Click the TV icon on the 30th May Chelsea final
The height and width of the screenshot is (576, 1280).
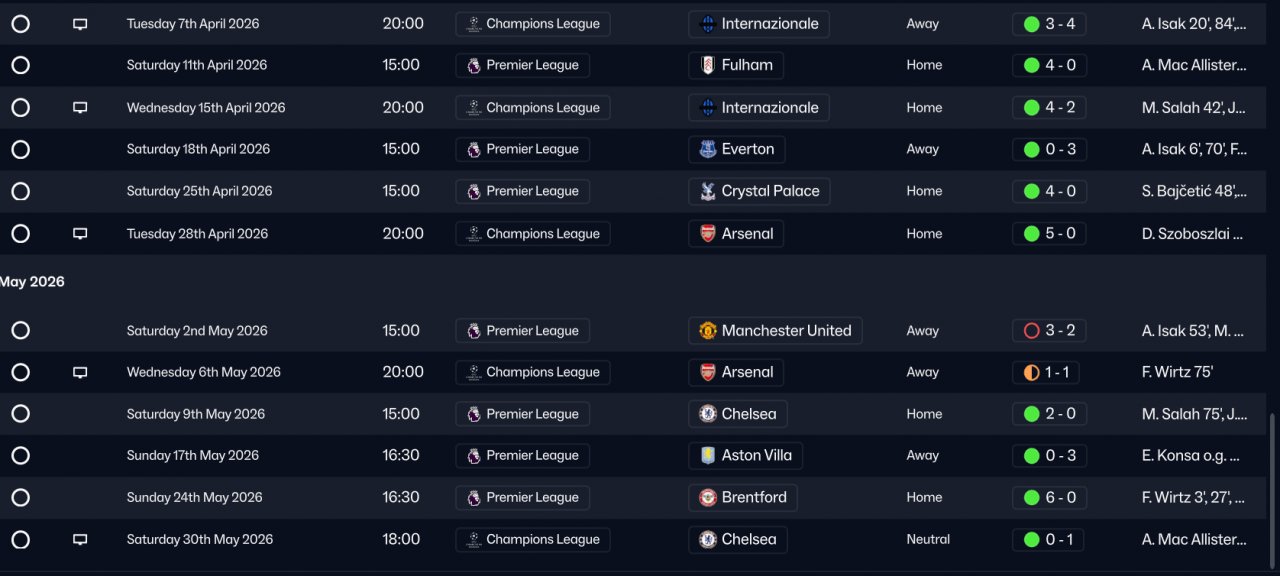click(x=80, y=540)
